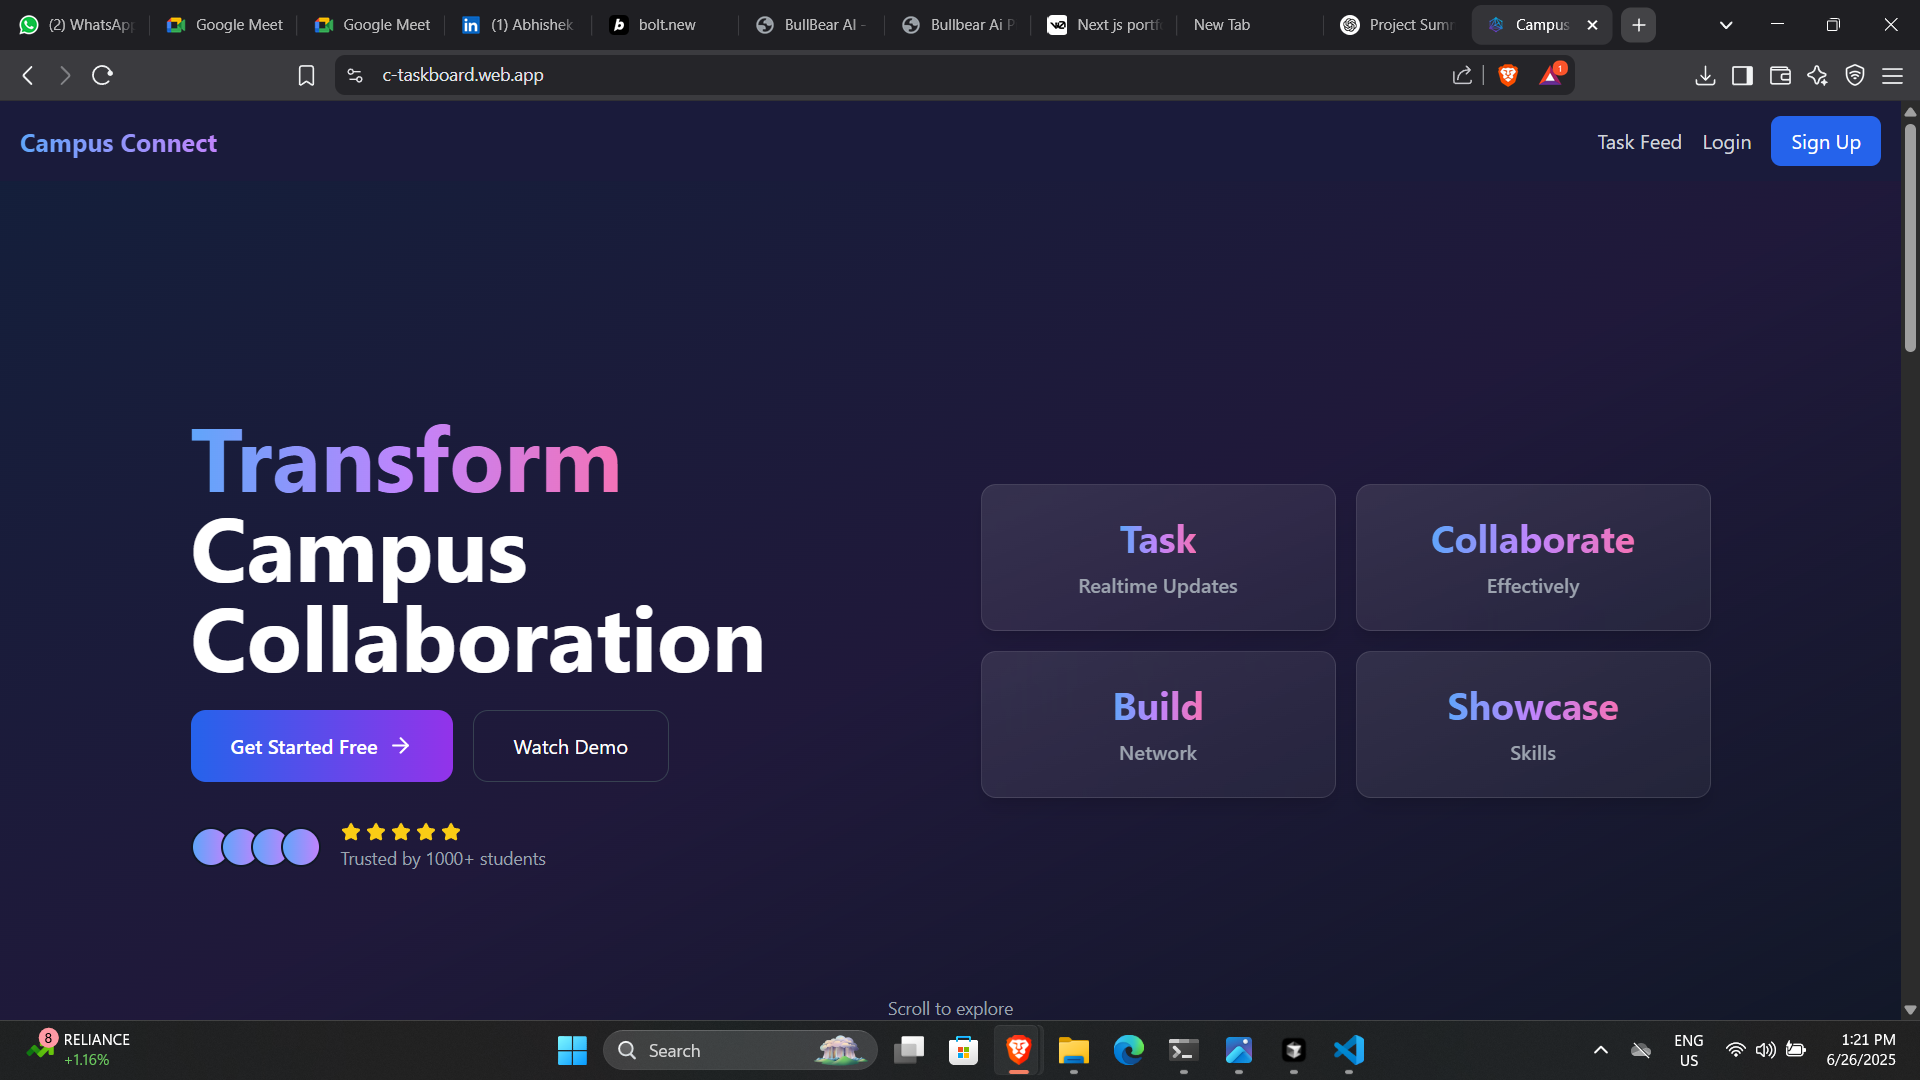1920x1080 pixels.
Task: Click the Get Started Free button
Action: click(x=321, y=746)
